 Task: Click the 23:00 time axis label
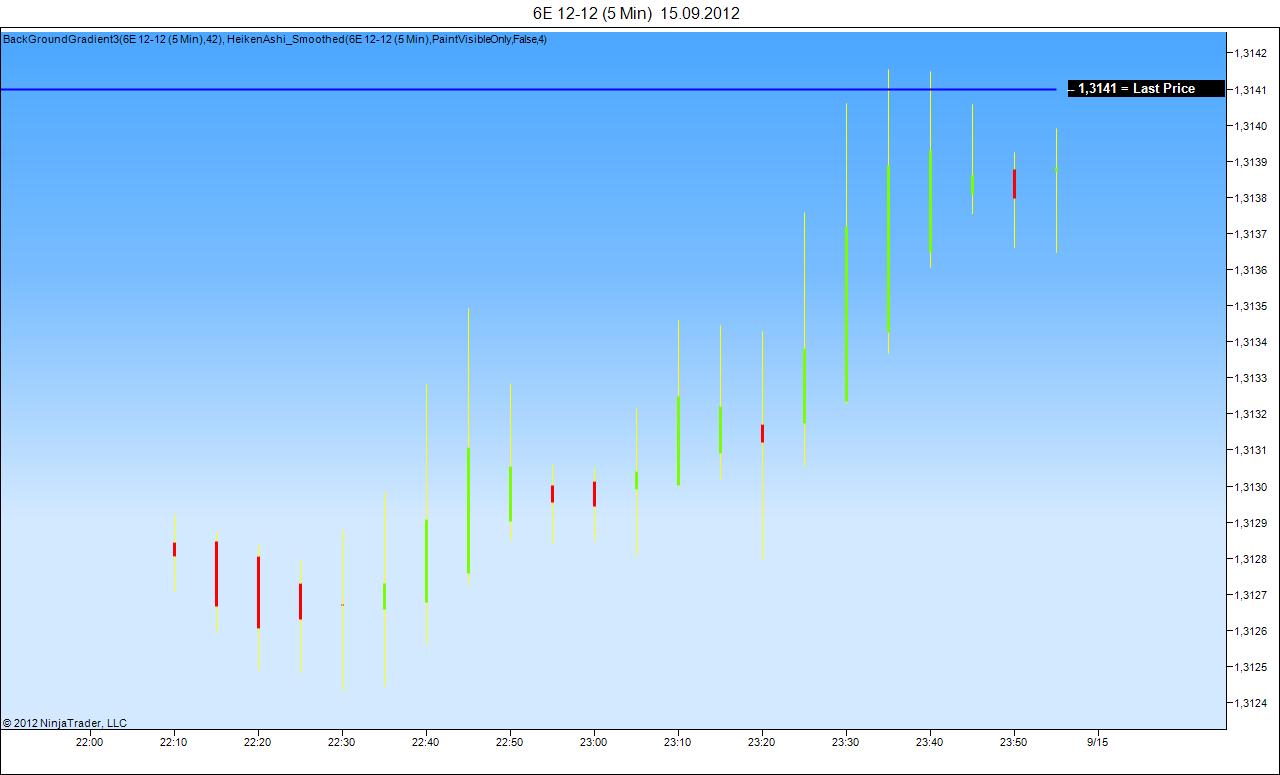[x=594, y=742]
